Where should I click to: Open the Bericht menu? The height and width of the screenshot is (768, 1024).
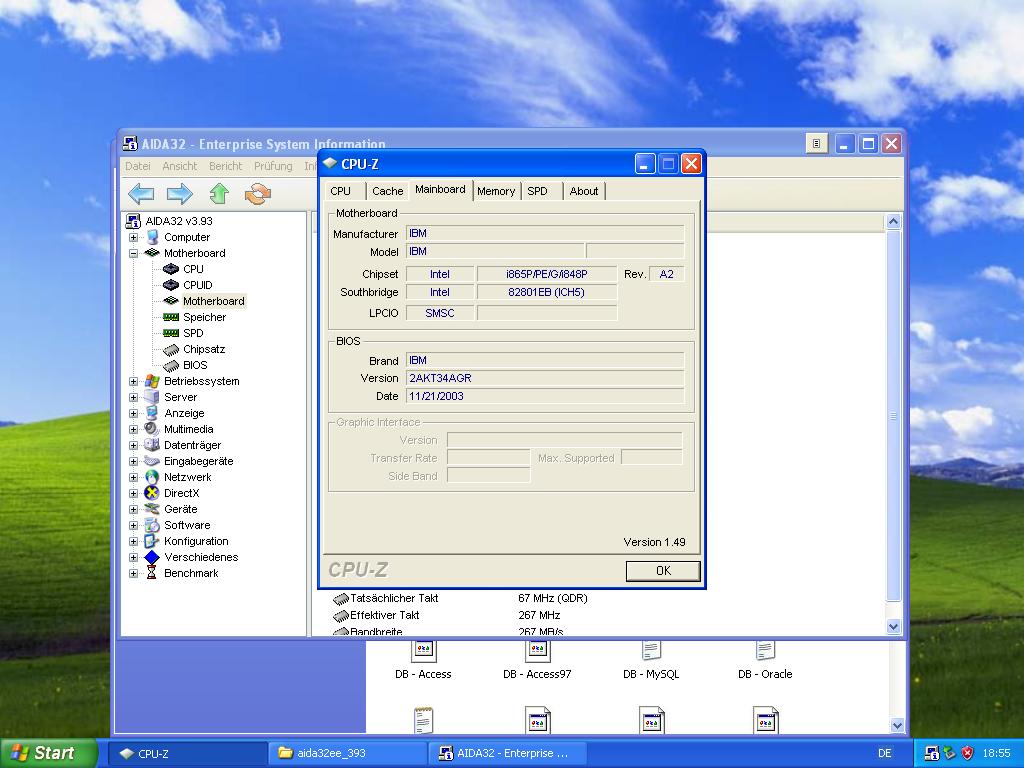click(225, 166)
